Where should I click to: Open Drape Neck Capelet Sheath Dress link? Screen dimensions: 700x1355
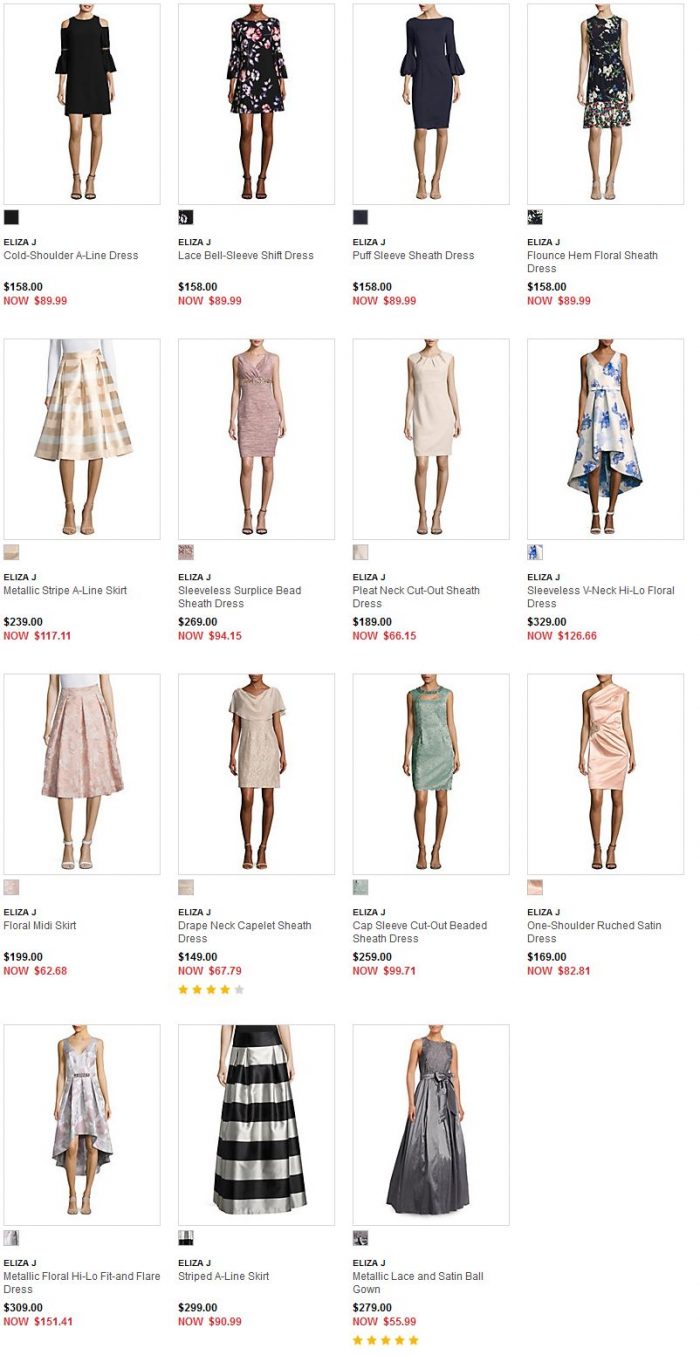245,932
